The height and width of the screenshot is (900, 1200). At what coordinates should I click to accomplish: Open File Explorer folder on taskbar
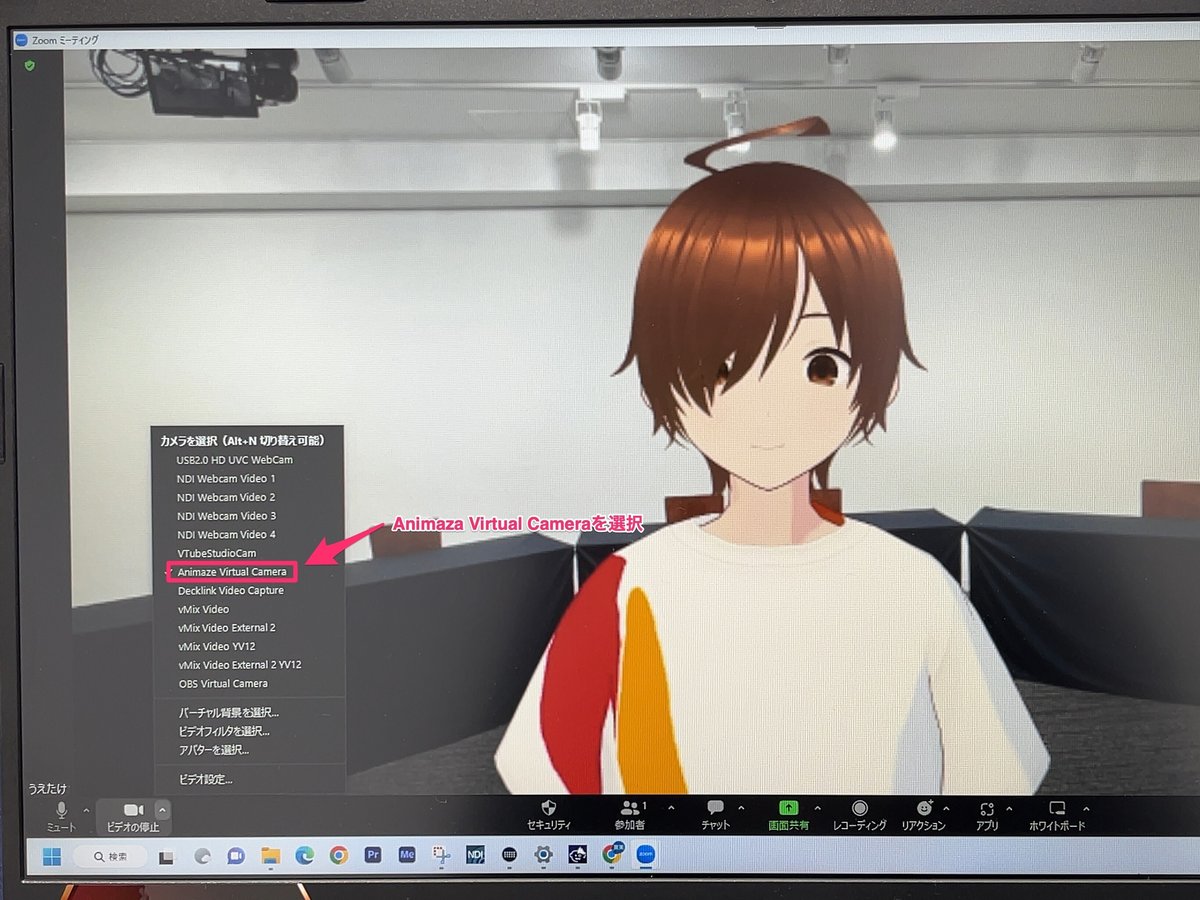[270, 856]
